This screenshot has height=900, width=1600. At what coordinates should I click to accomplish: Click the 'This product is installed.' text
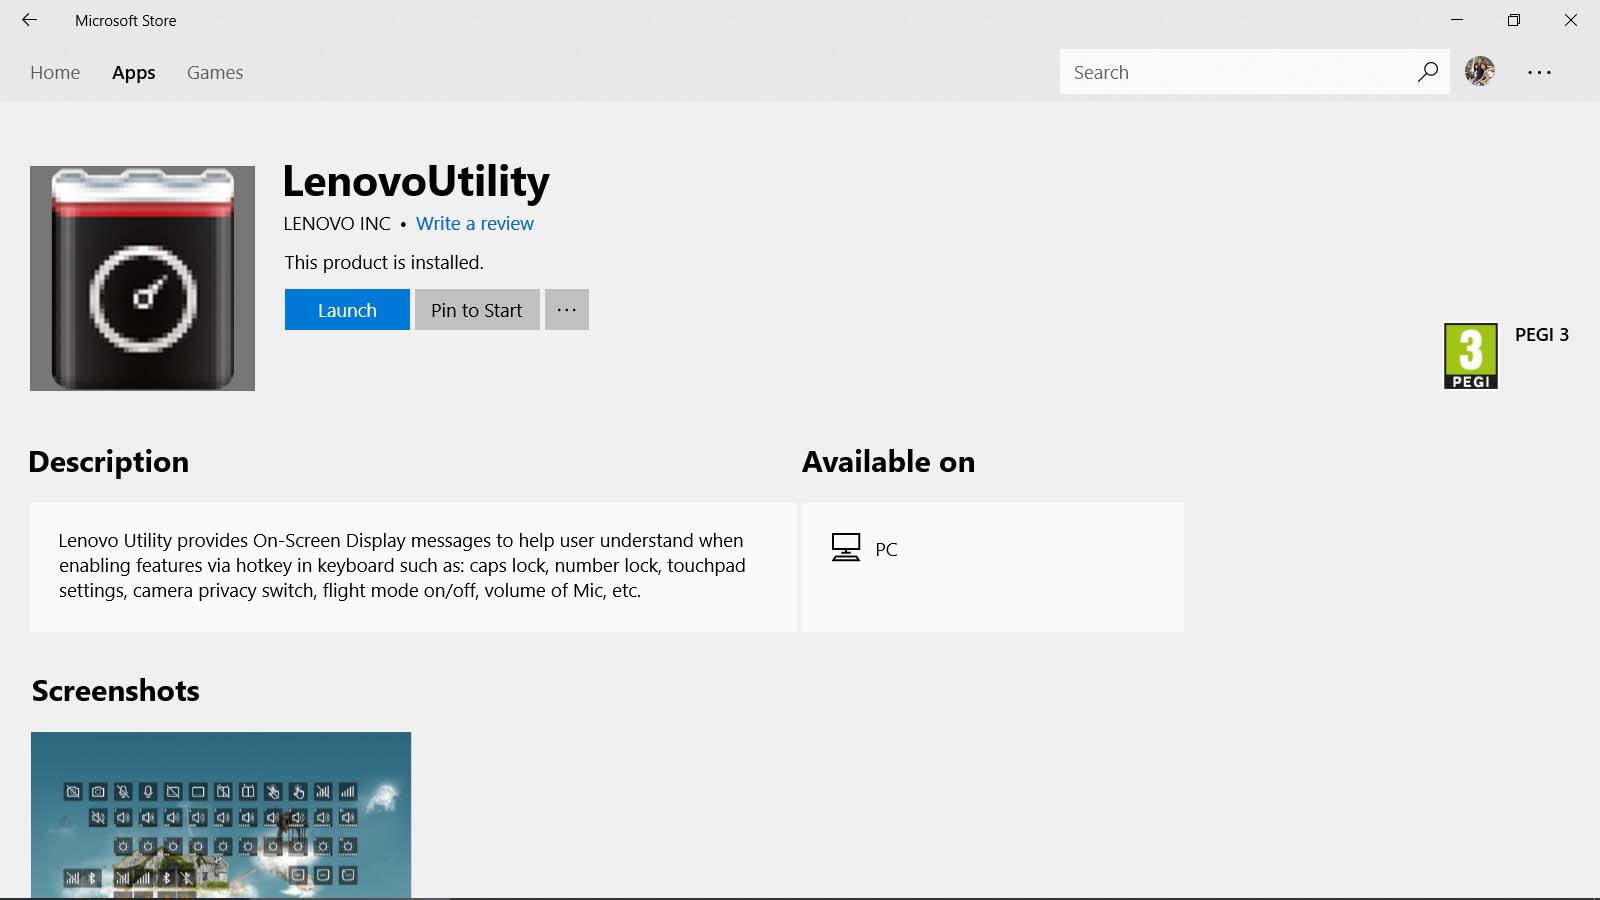384,263
